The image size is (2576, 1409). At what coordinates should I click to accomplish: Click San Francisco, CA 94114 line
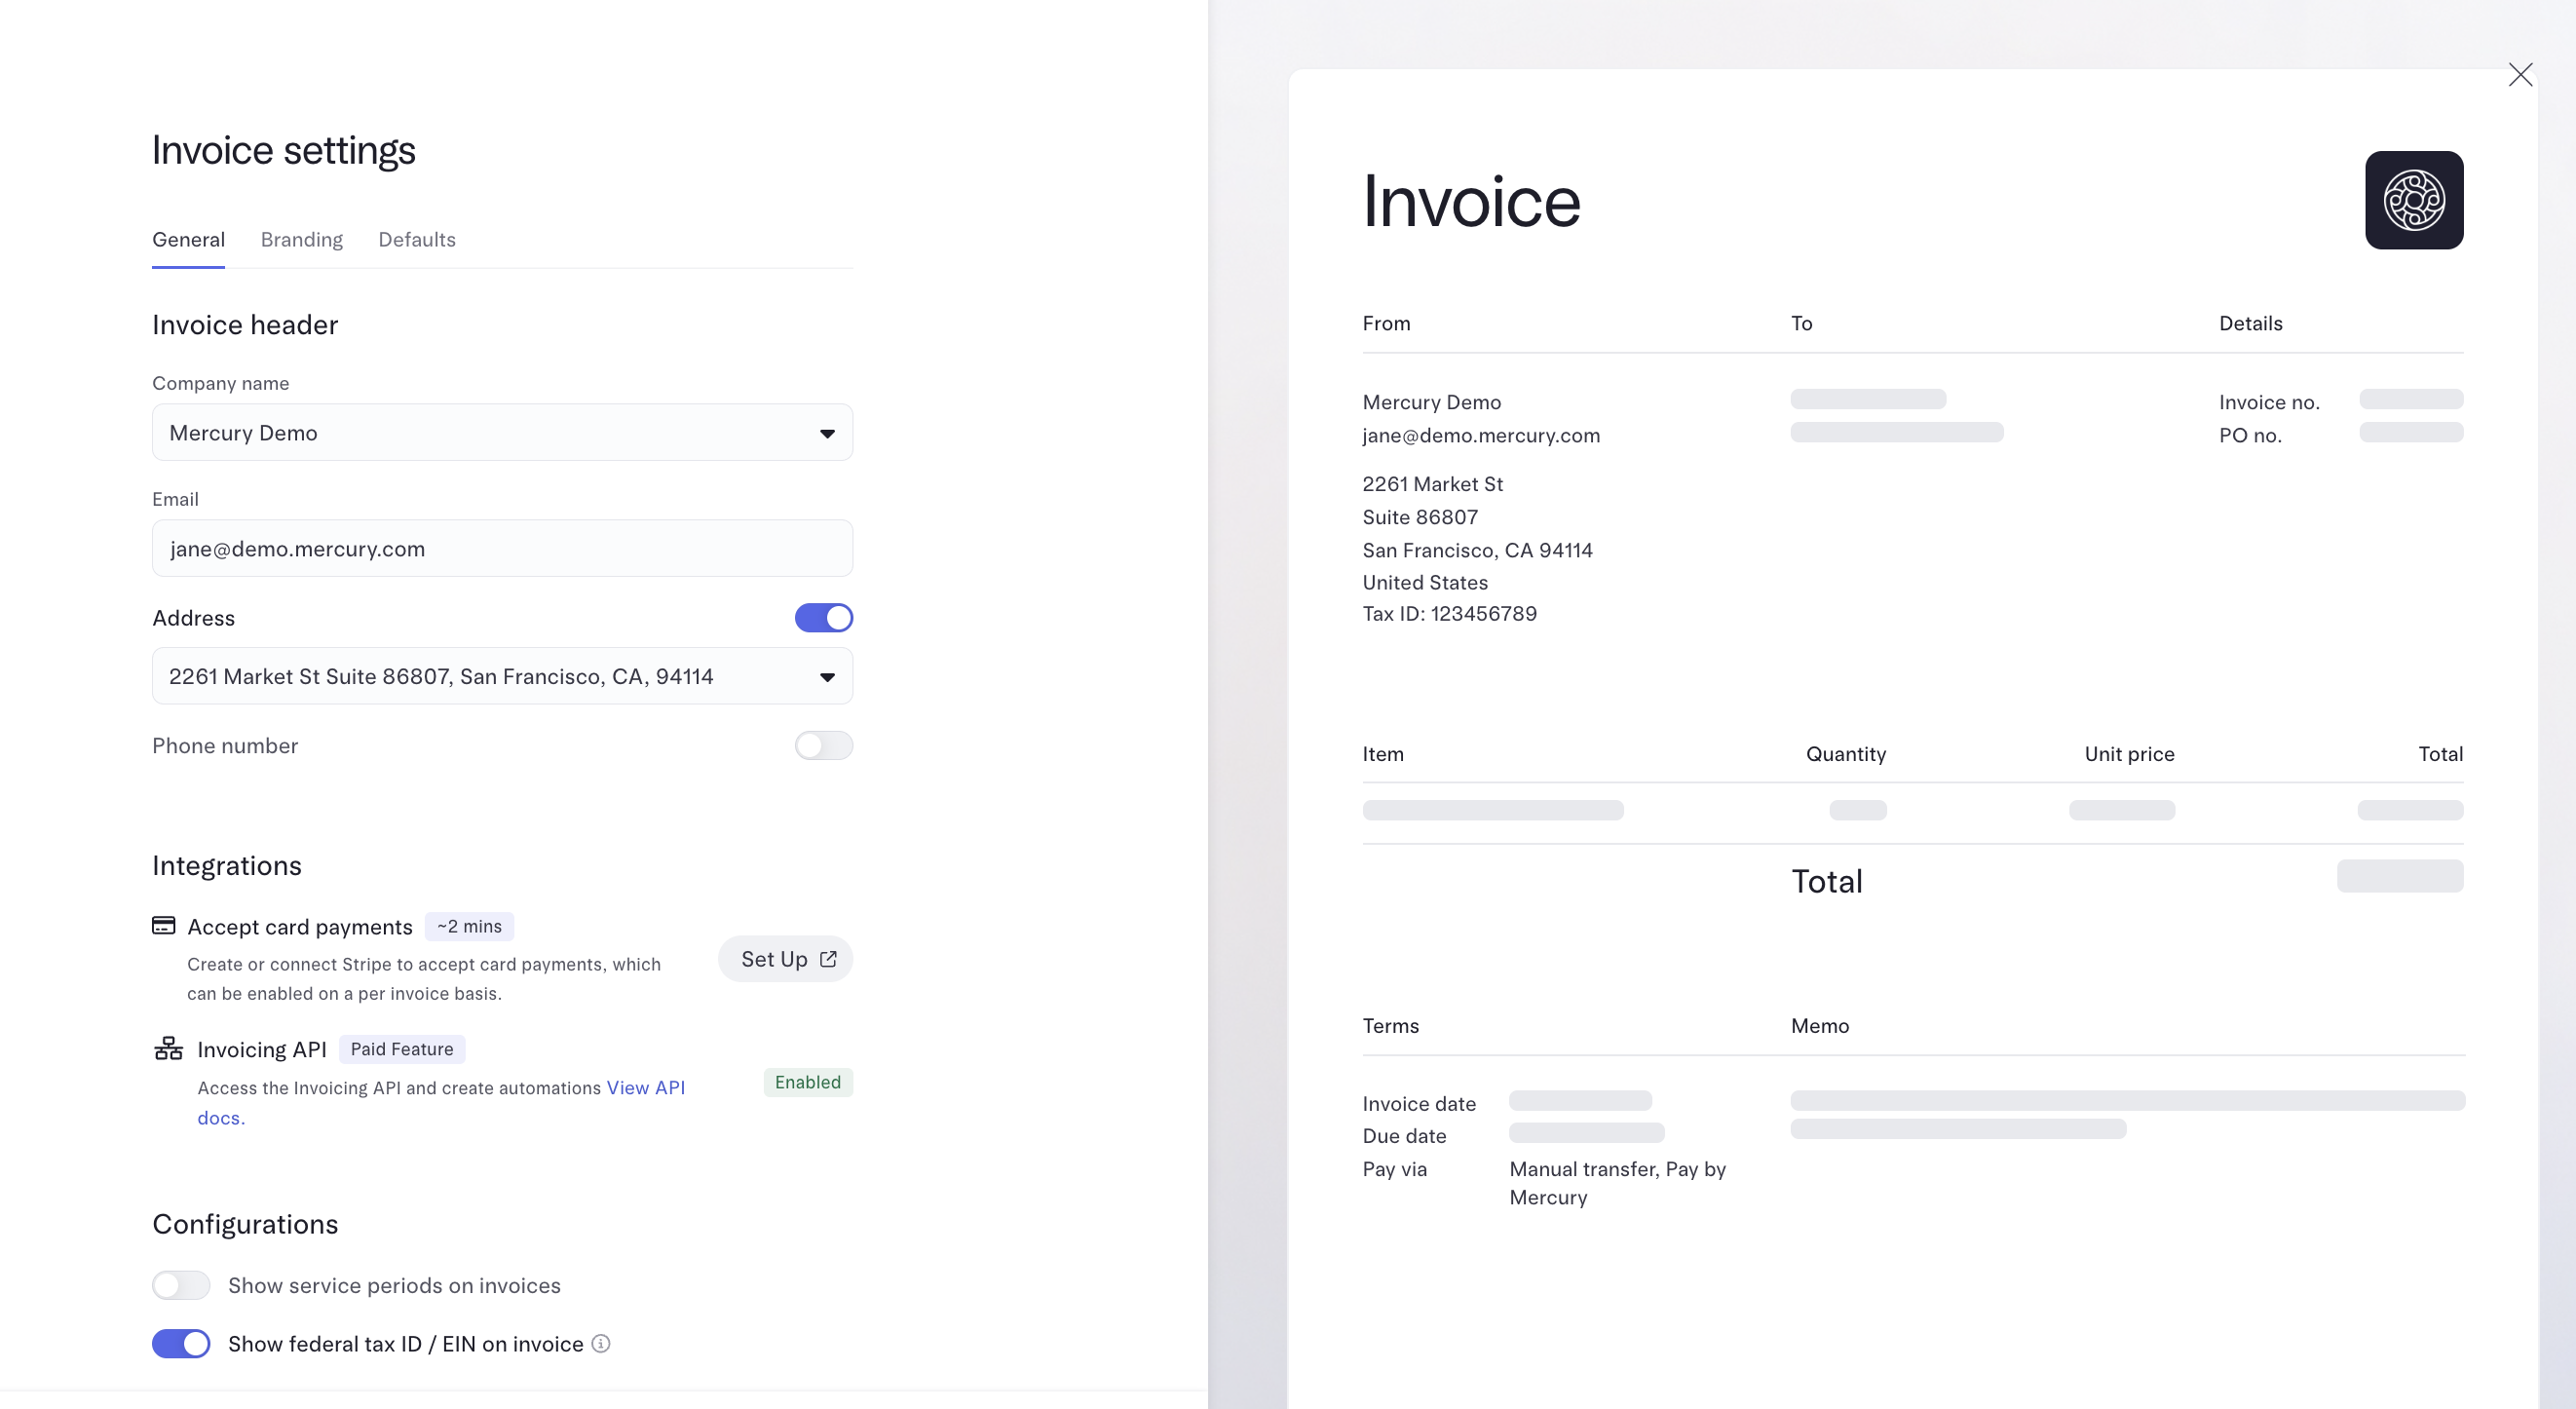(1477, 550)
